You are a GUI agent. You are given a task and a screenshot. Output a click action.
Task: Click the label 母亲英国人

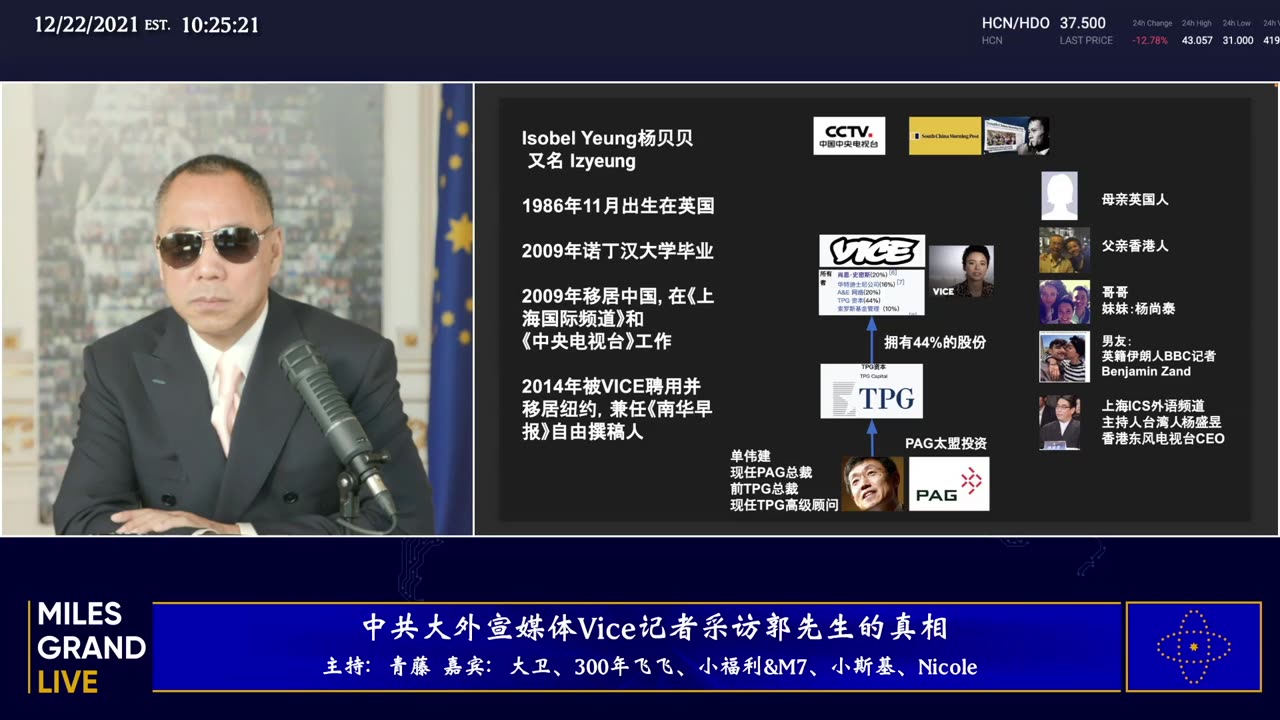pyautogui.click(x=1135, y=199)
